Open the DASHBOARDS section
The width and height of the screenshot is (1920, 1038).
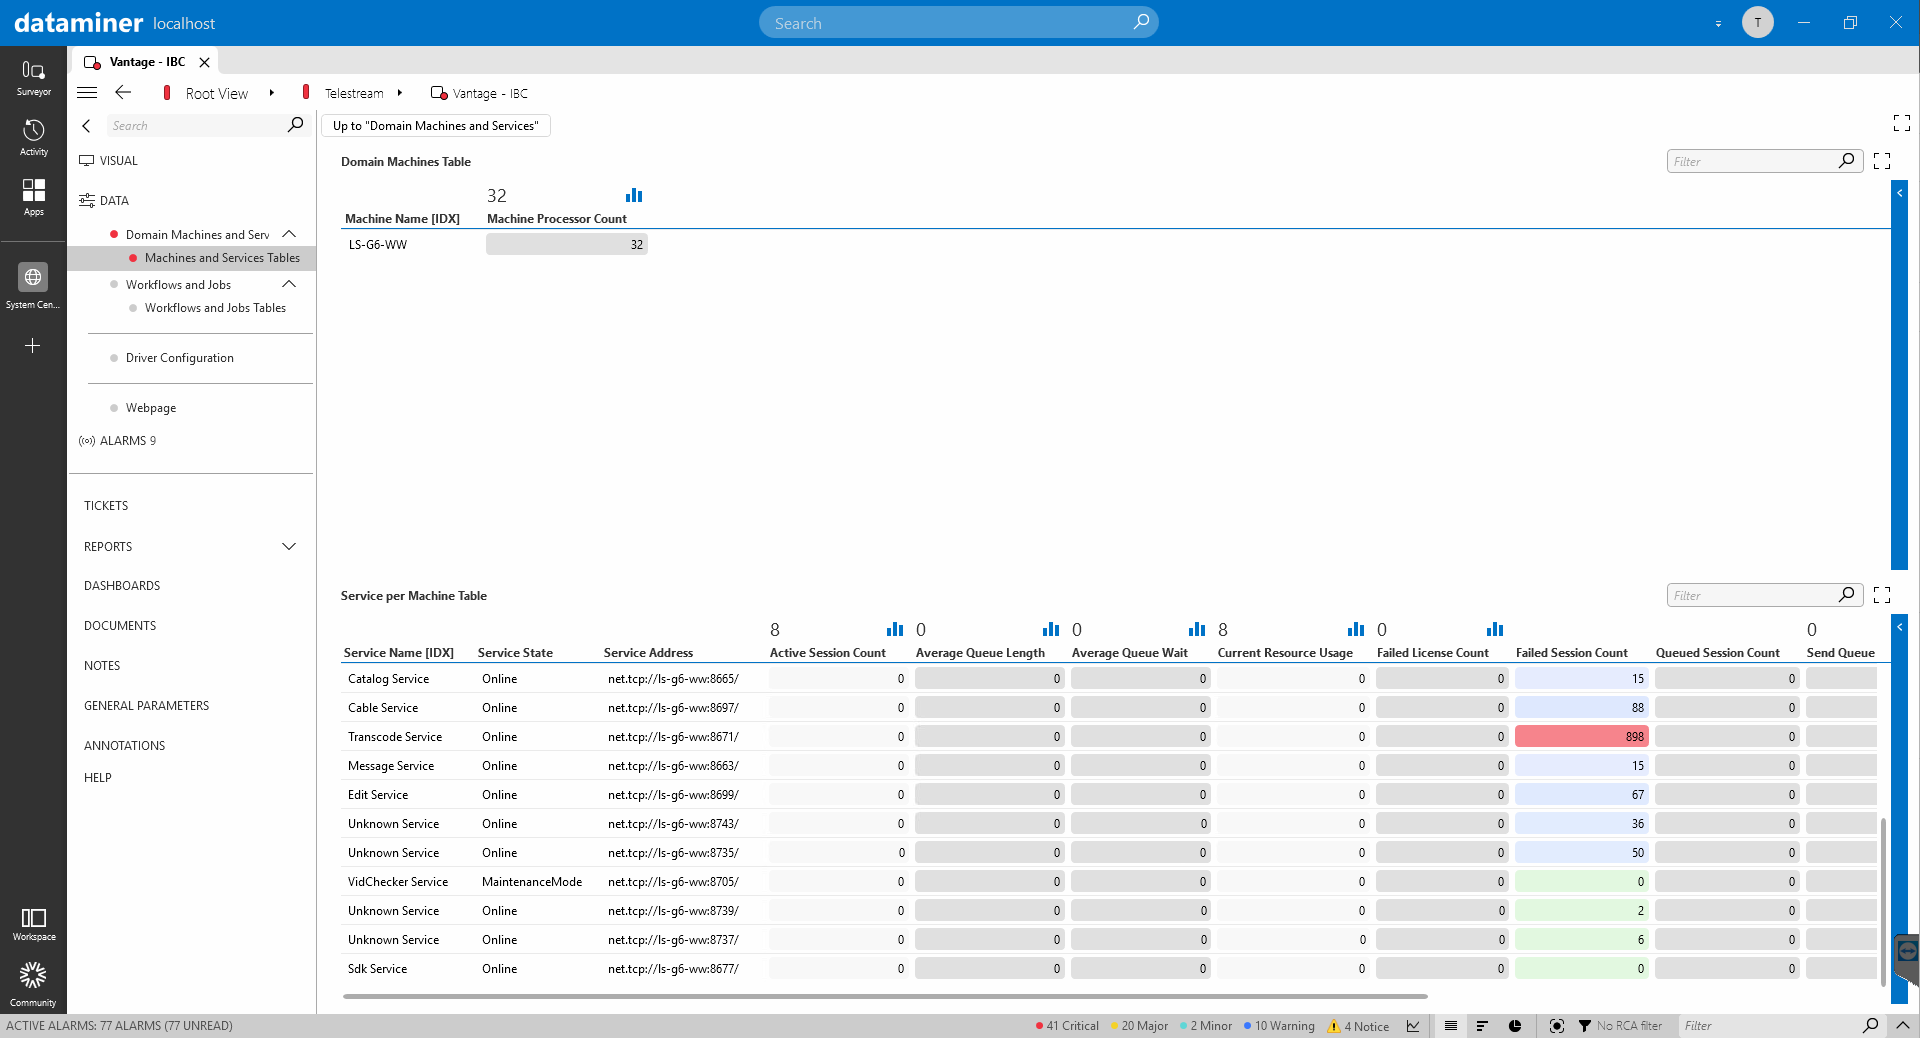point(122,586)
